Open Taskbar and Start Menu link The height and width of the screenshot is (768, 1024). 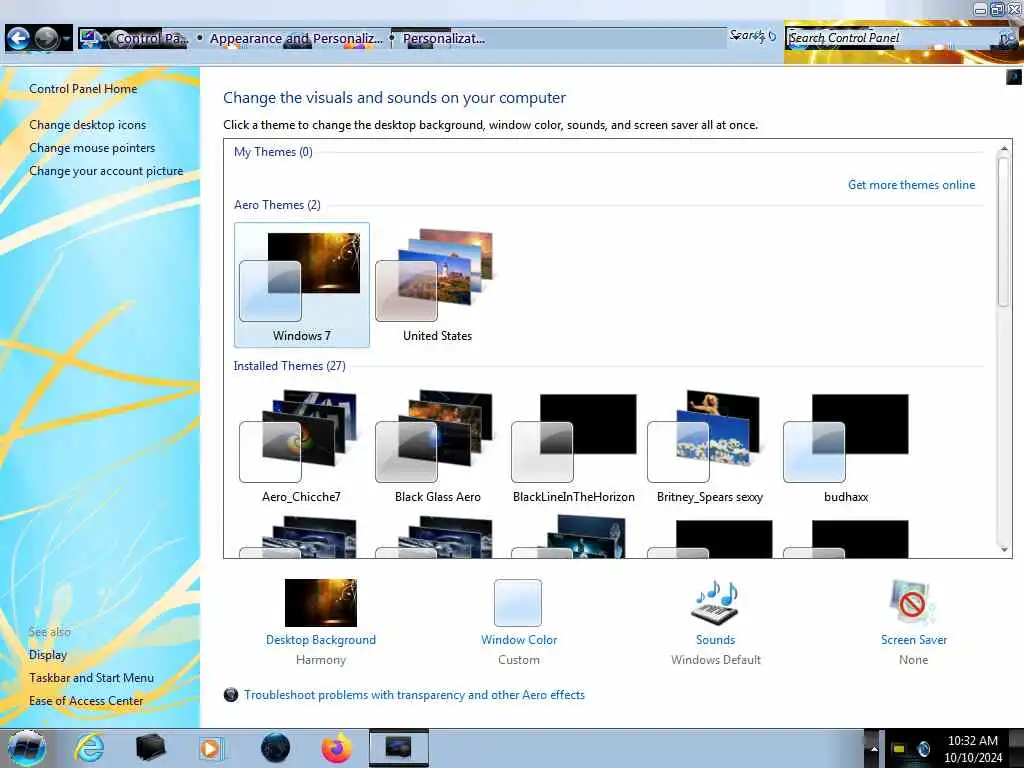(x=91, y=678)
